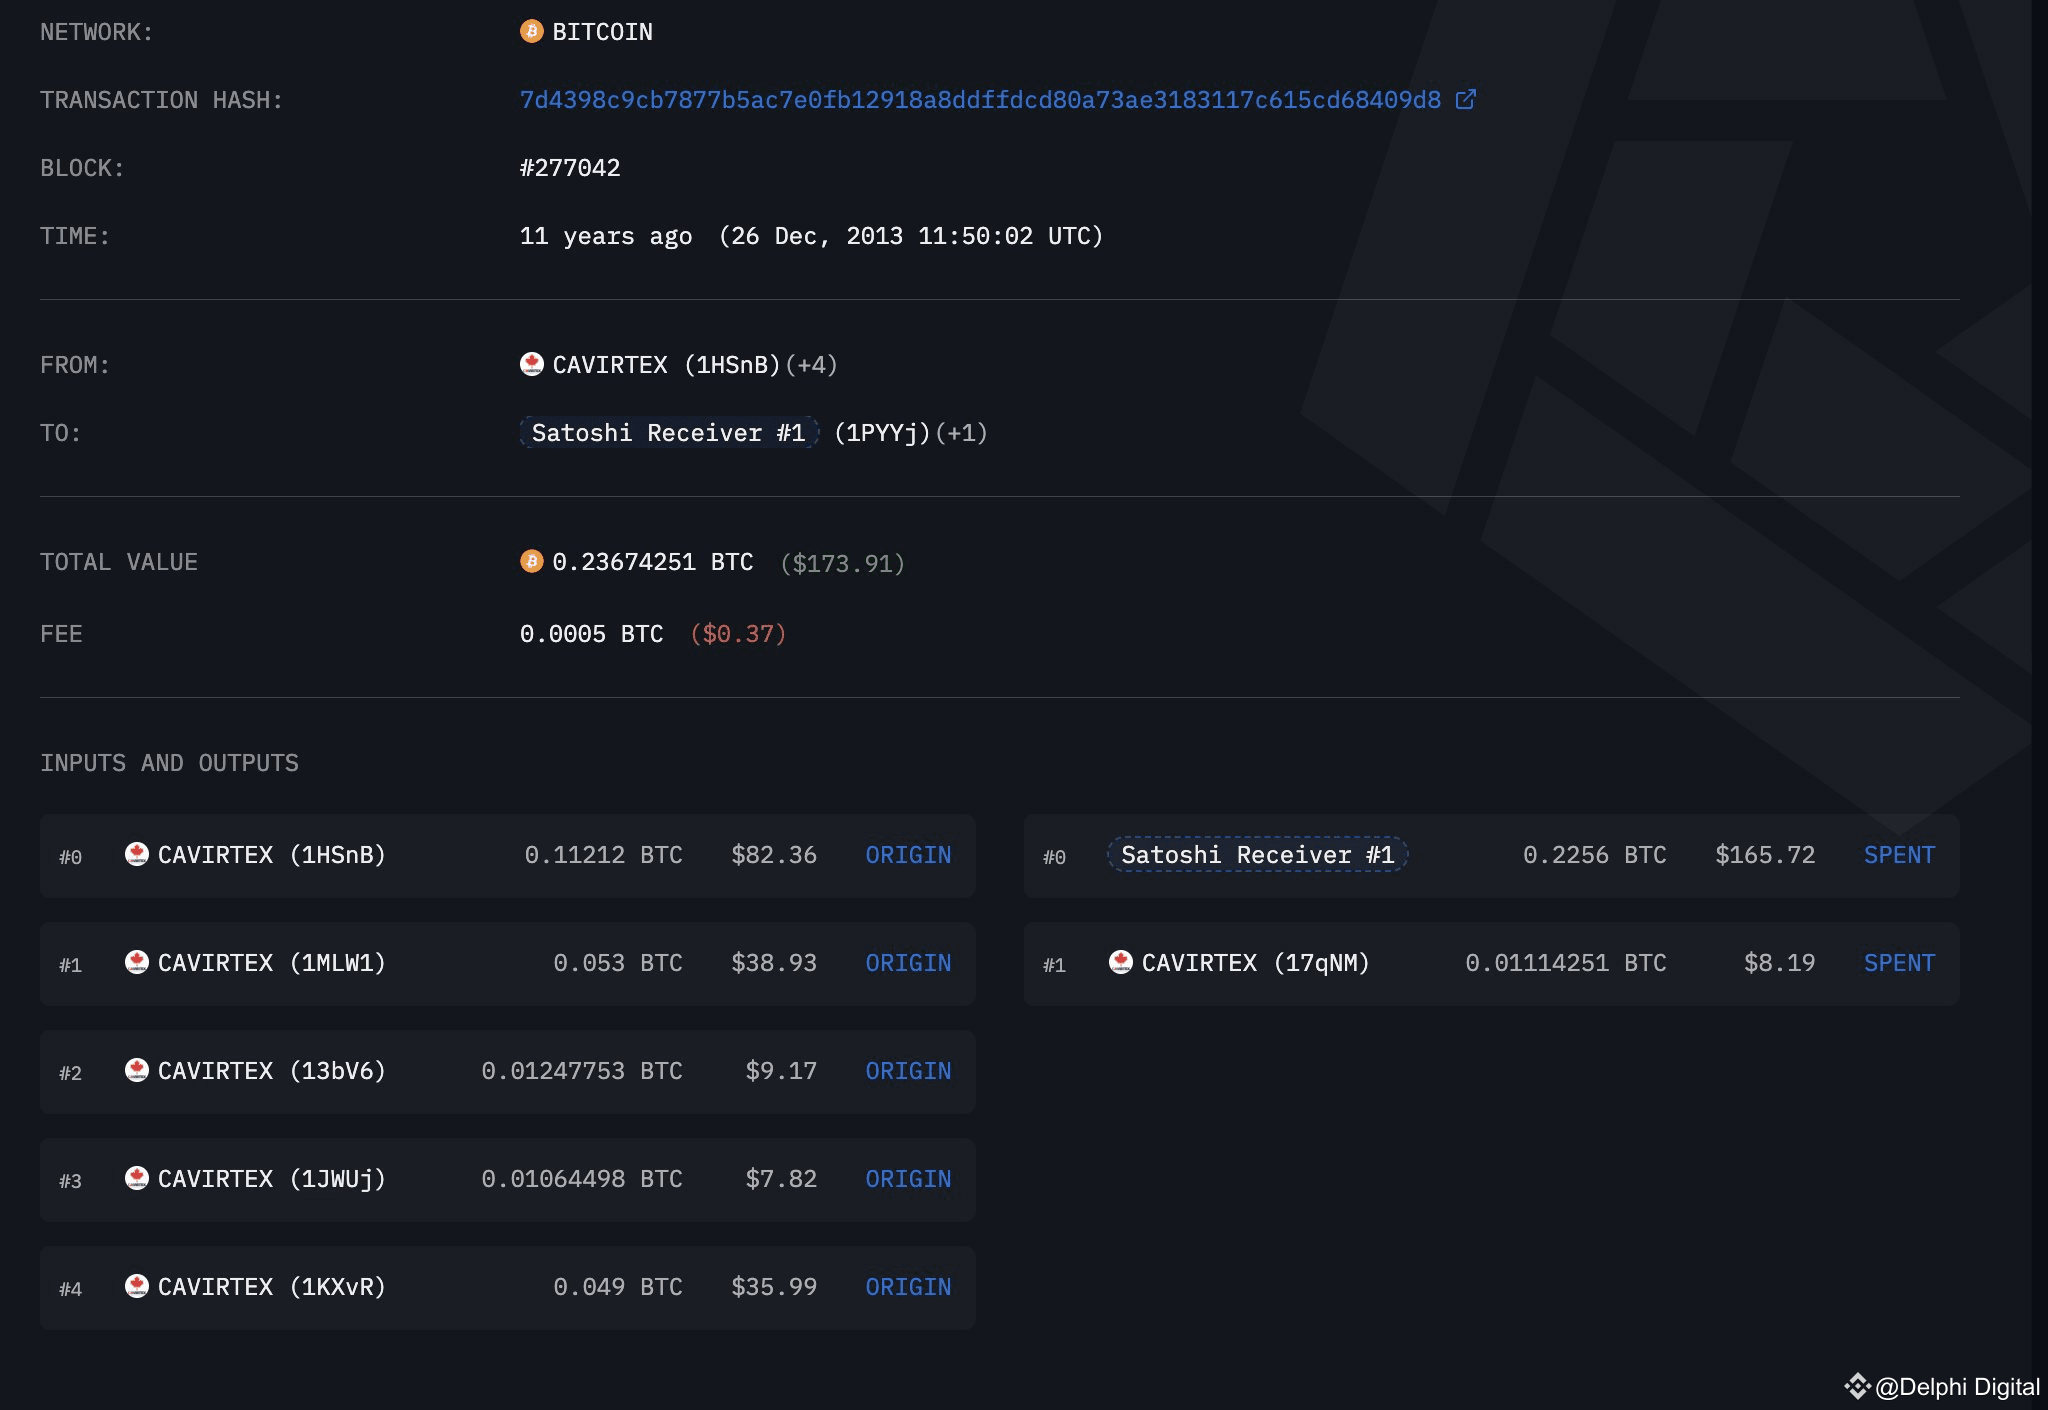Open ORIGIN link for CAVIRTEX (1HSnB)
The image size is (2048, 1410).
(x=907, y=855)
